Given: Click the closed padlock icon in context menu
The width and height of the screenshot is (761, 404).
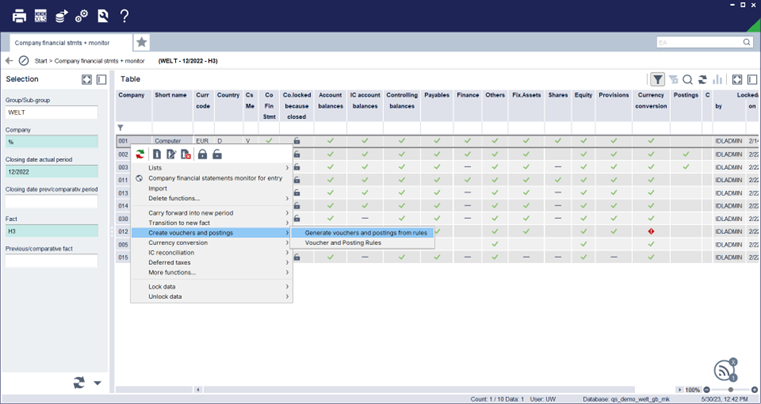Looking at the screenshot, I should click(202, 154).
